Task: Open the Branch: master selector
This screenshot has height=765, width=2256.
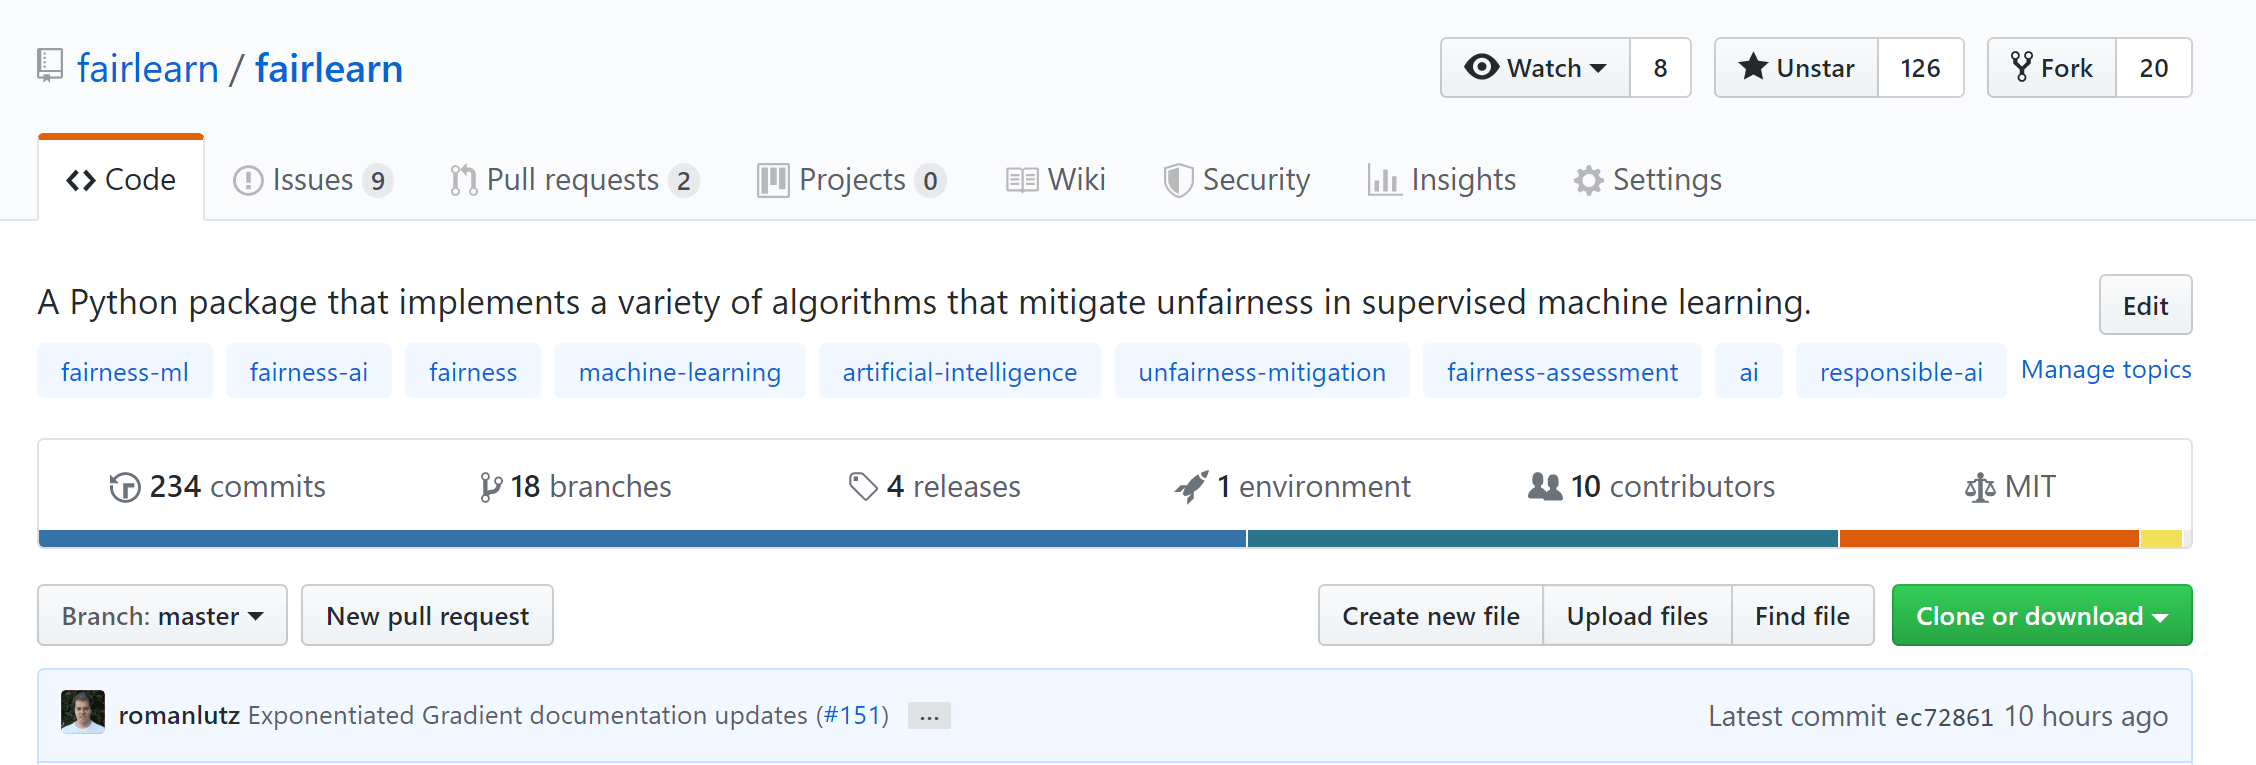Action: [x=163, y=615]
